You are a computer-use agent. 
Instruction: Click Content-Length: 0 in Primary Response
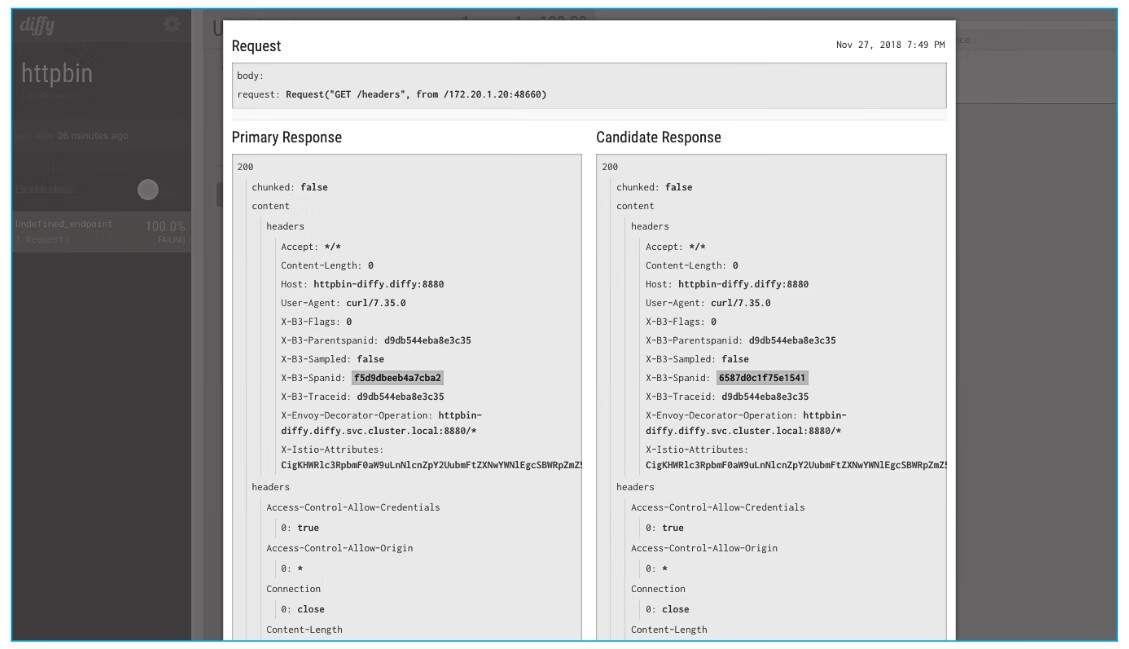coord(327,266)
